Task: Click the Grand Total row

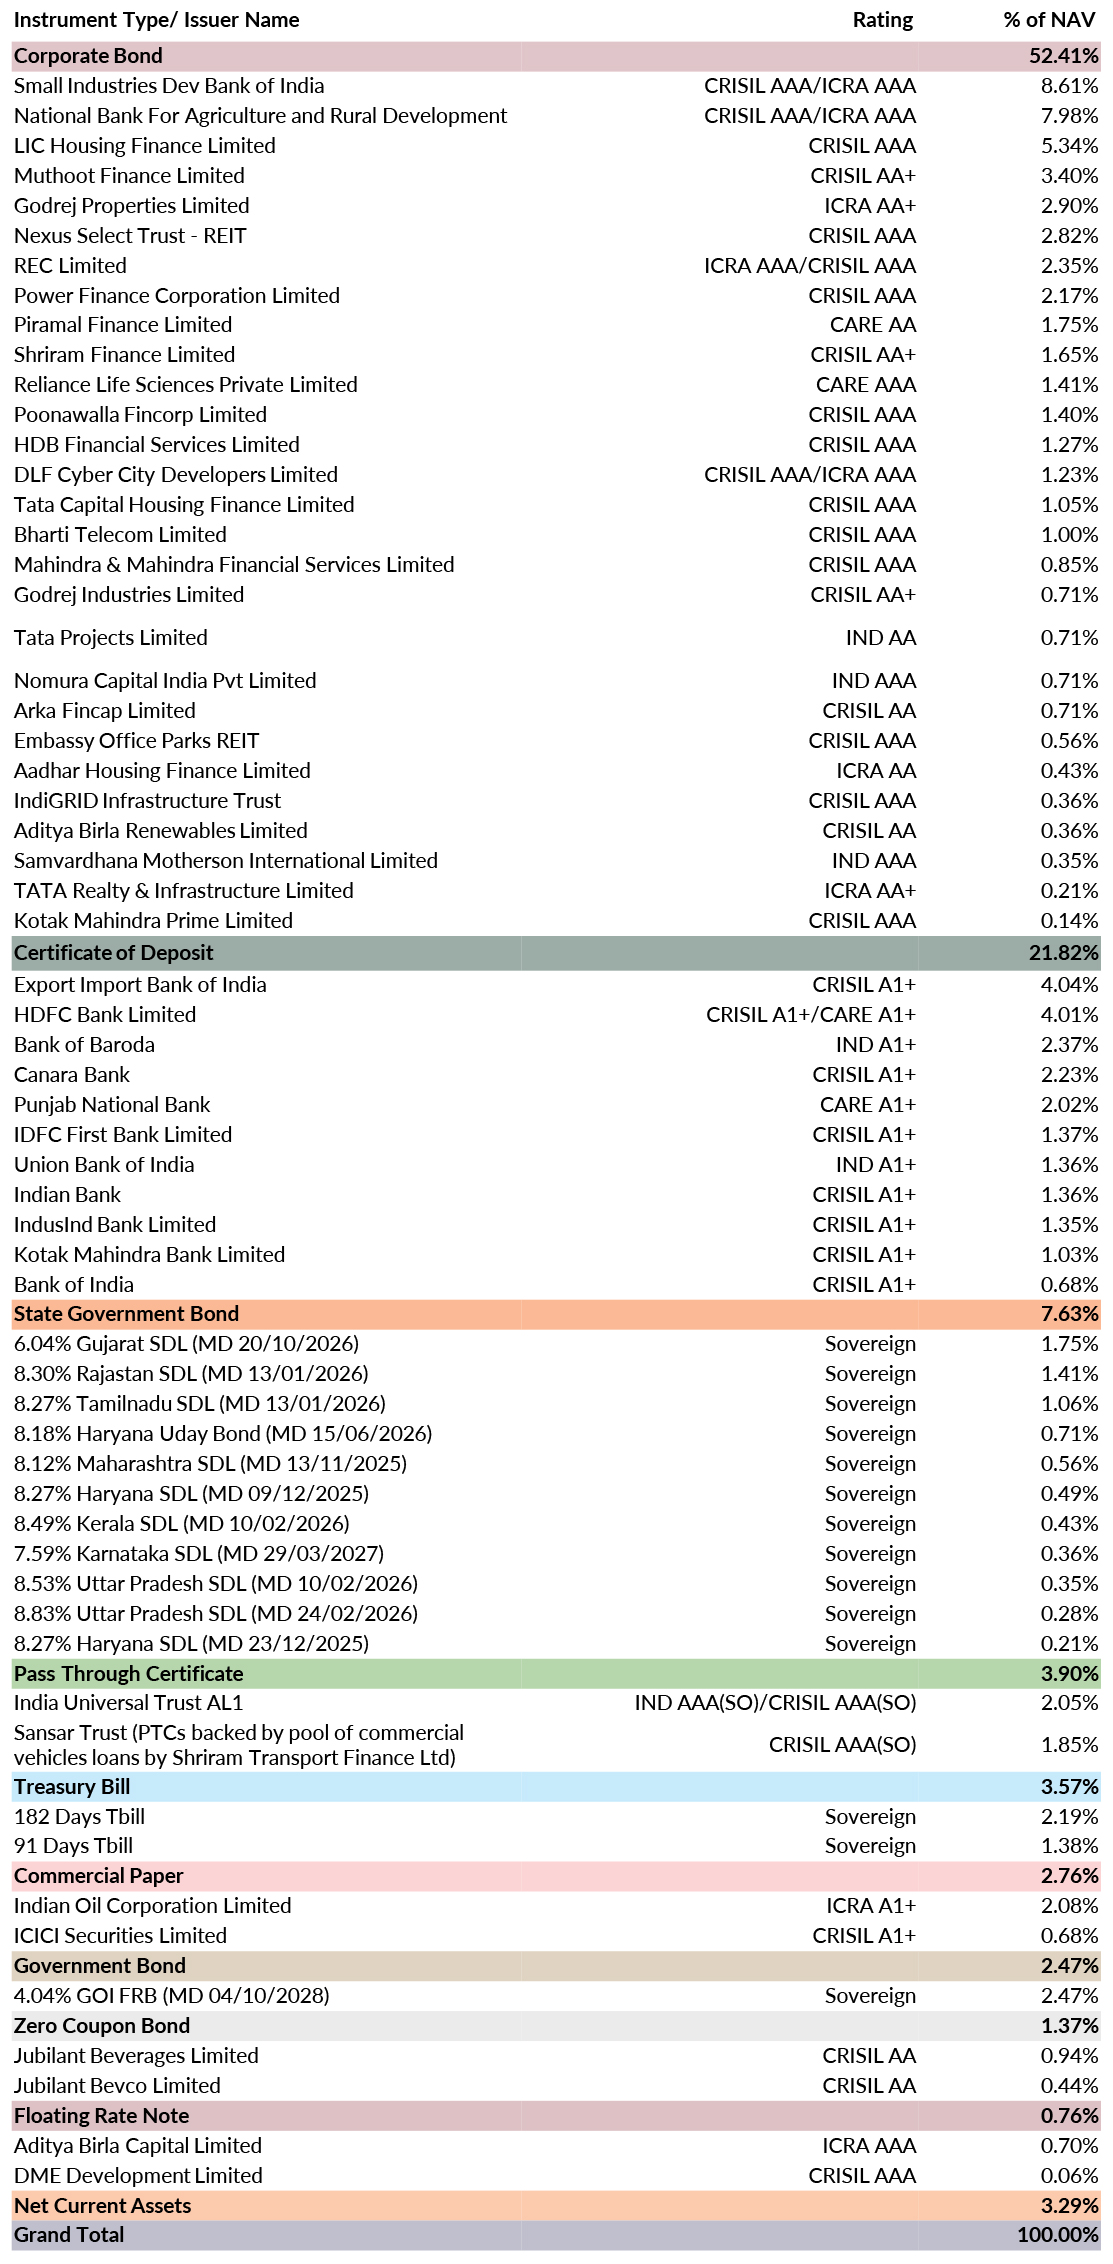Action: [556, 2235]
